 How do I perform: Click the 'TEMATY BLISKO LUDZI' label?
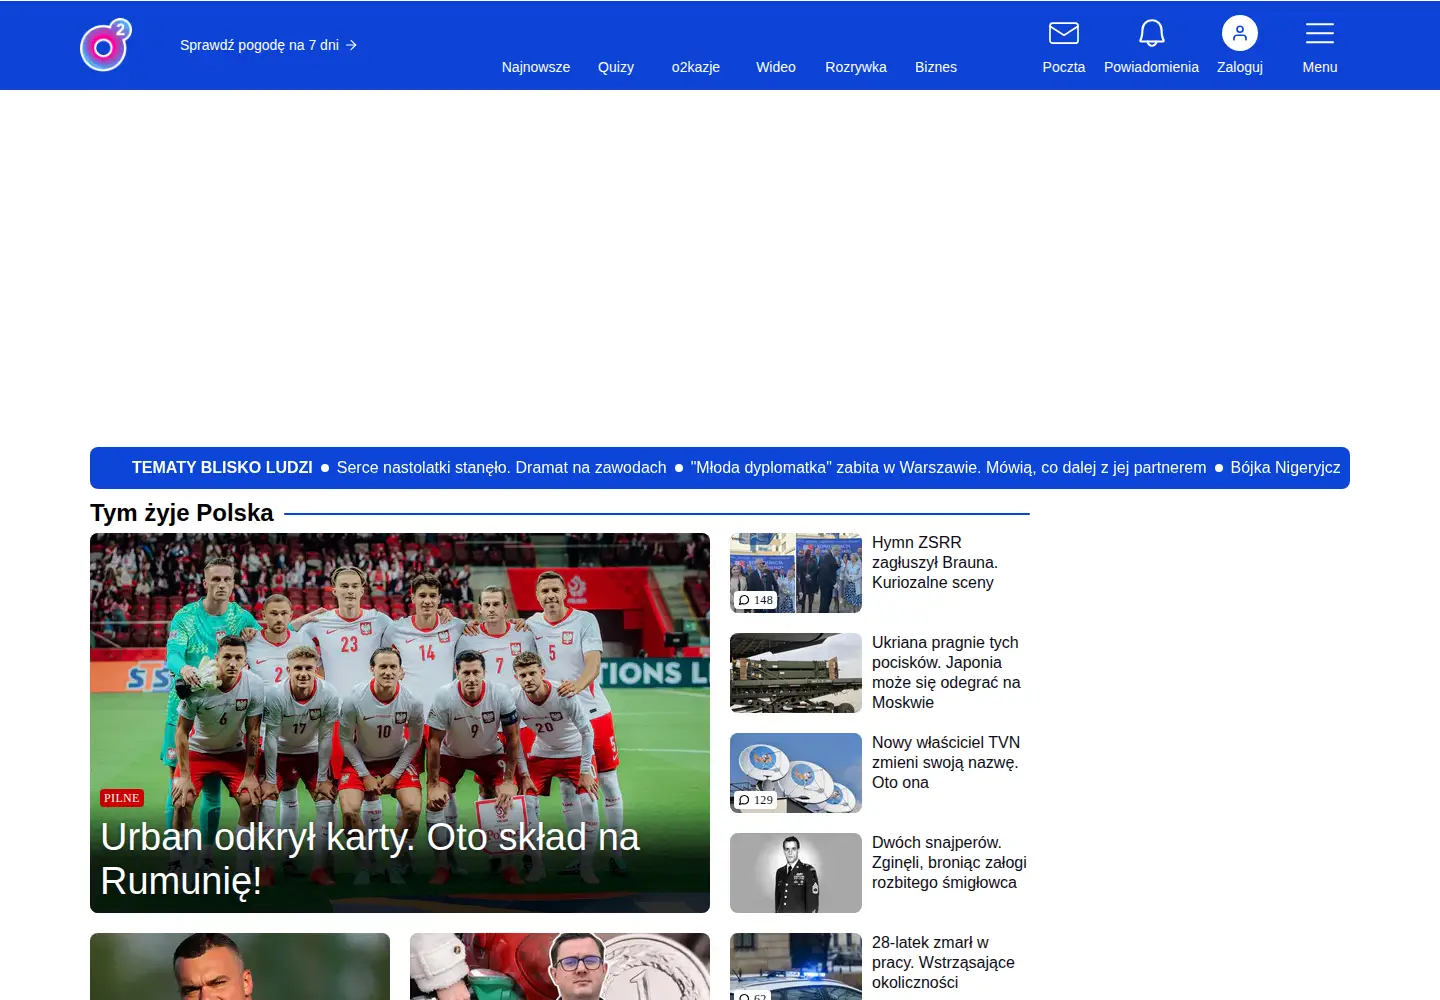222,467
